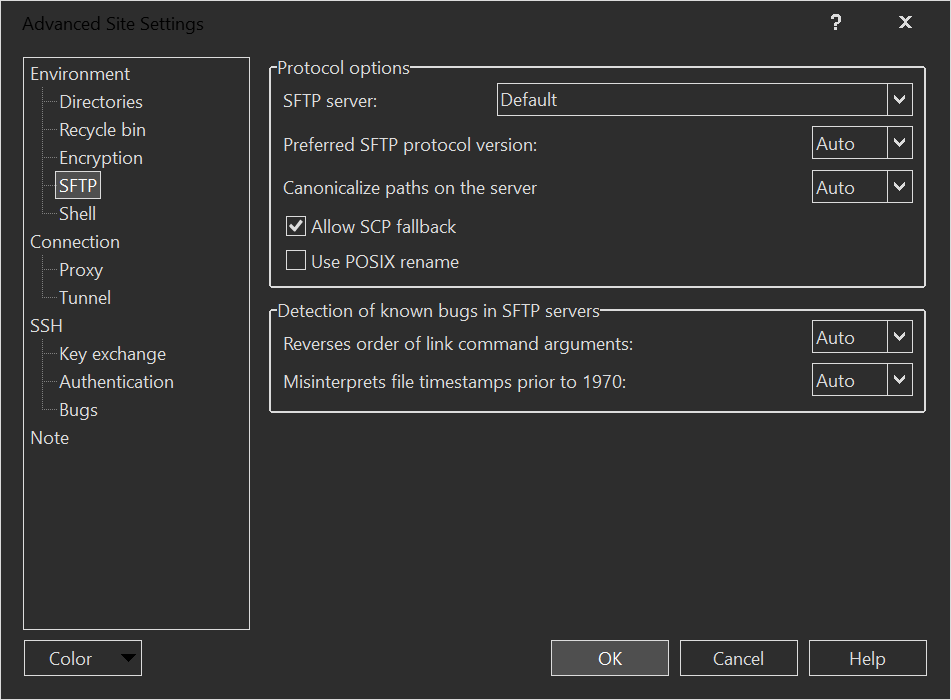Select Bugs in the settings tree
The height and width of the screenshot is (700, 951).
pos(78,410)
